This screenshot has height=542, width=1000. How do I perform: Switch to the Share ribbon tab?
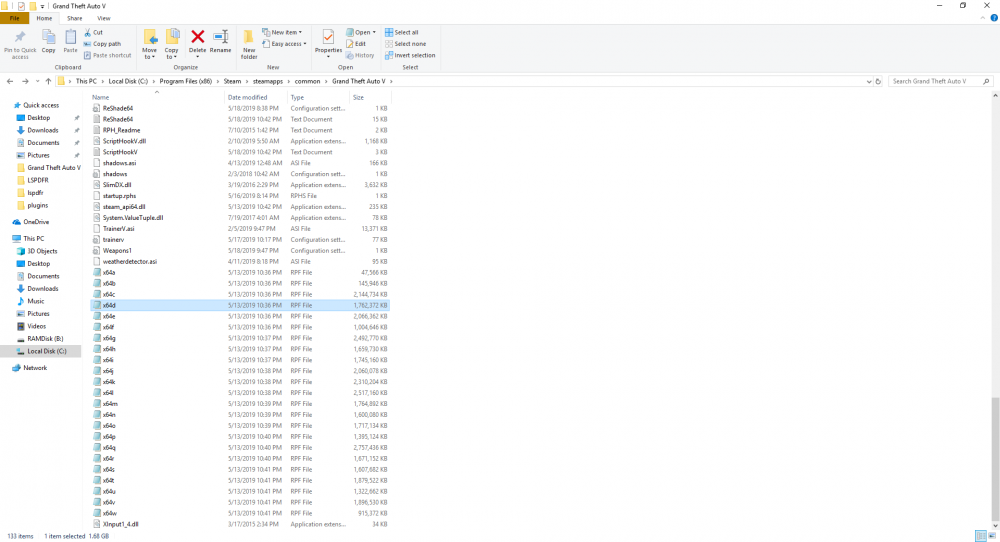click(75, 18)
